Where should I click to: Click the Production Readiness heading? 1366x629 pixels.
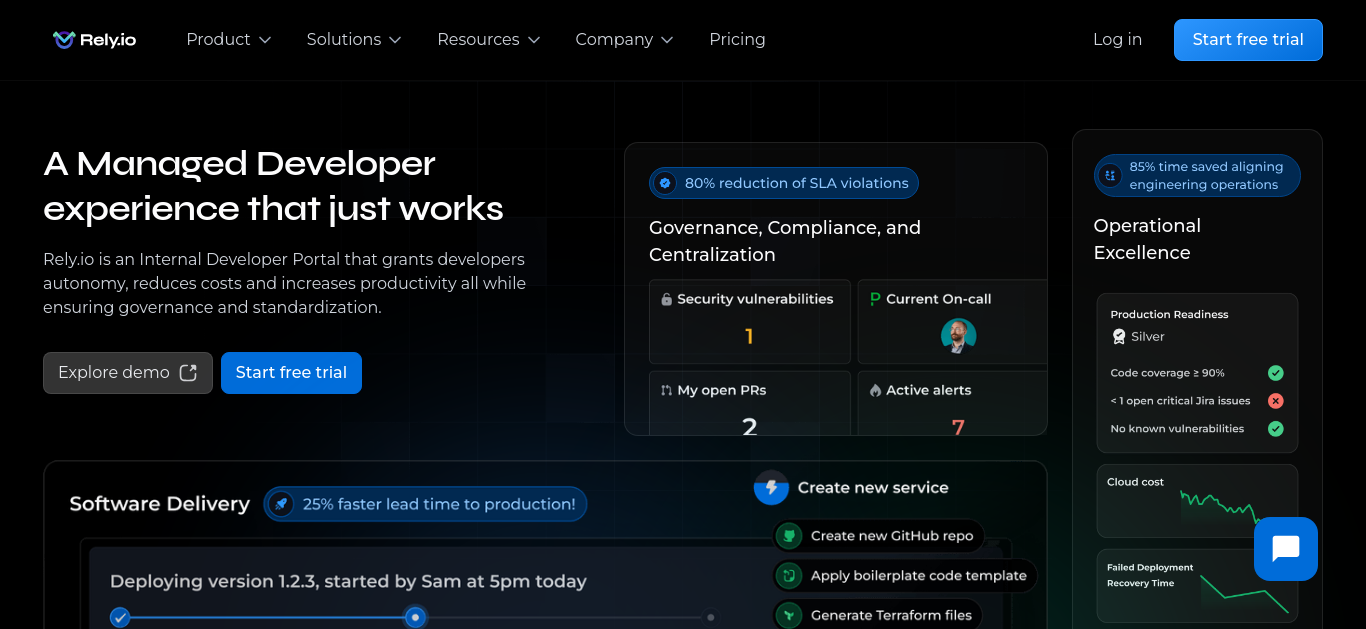(x=1169, y=314)
